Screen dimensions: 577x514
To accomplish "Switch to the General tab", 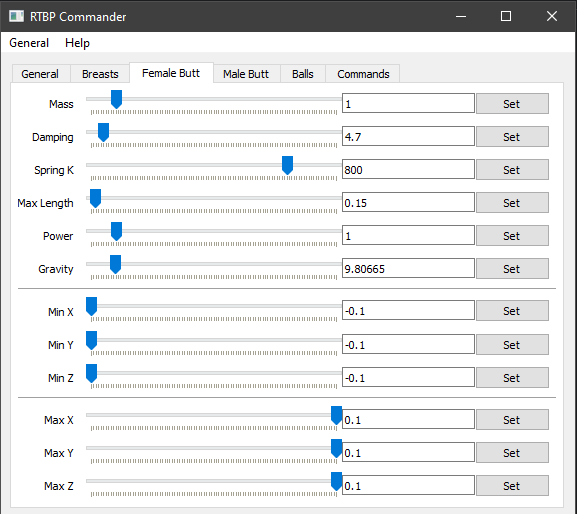I will point(40,74).
